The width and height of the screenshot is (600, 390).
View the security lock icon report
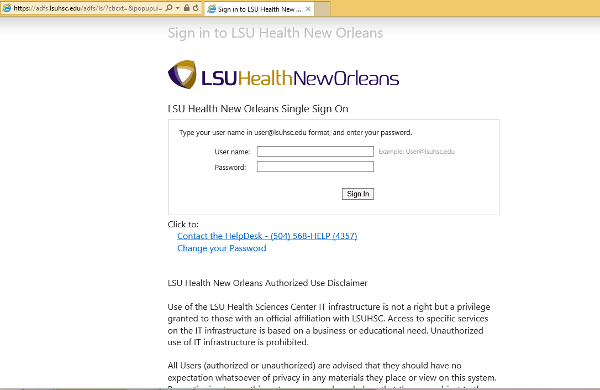tap(187, 8)
